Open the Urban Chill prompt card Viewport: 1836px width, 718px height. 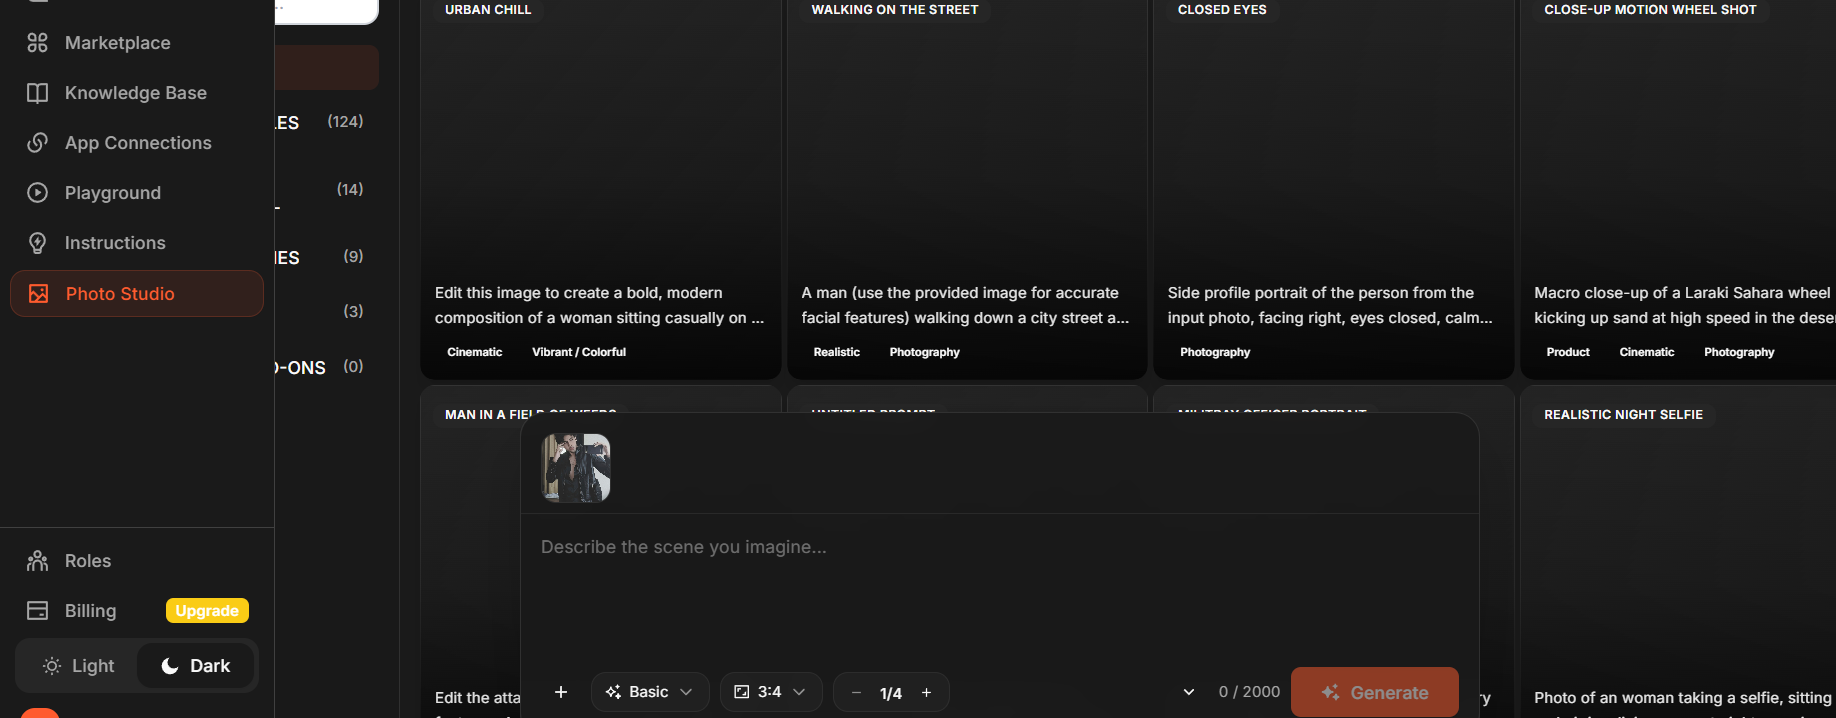coord(600,188)
